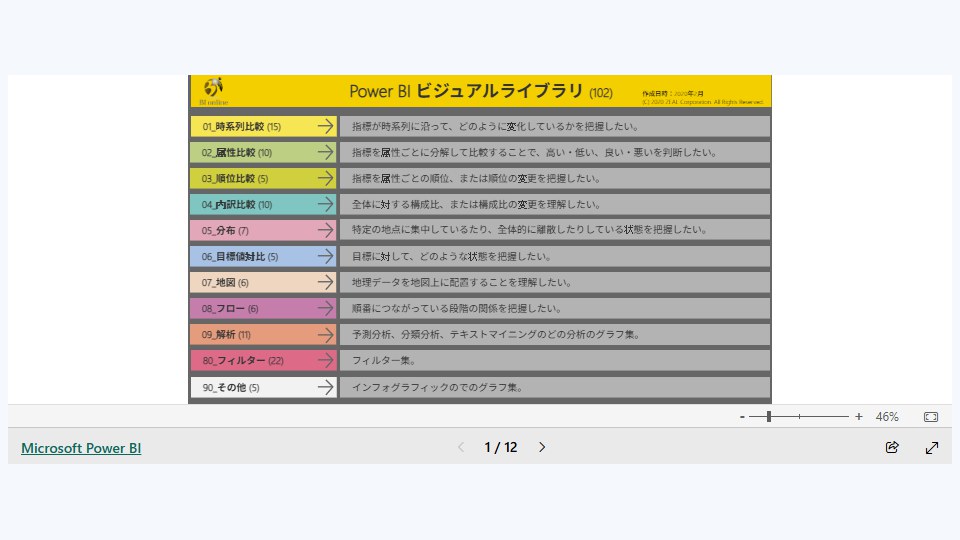This screenshot has width=960, height=540.
Task: Go to next page arrow
Action: coord(542,448)
